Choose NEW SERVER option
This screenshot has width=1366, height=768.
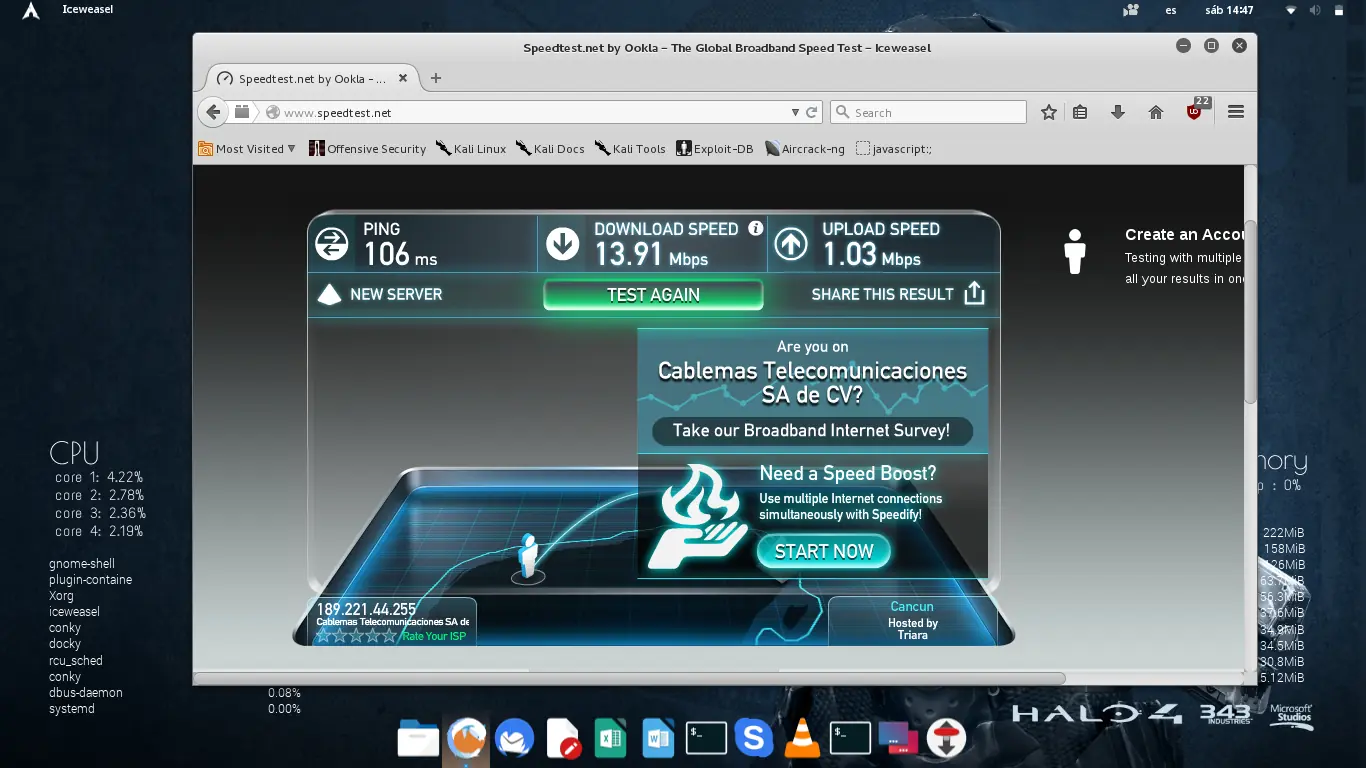tap(380, 294)
